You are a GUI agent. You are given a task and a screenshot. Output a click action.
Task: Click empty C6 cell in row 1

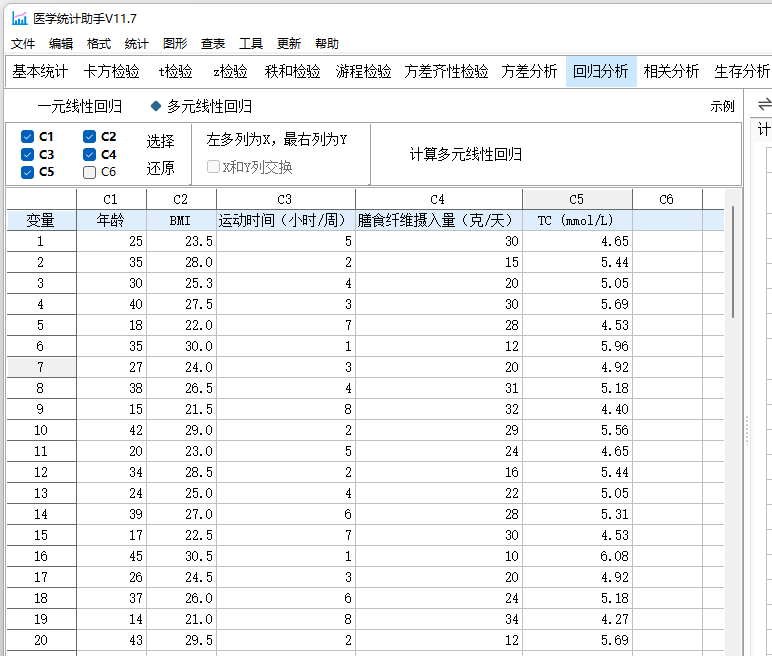(667, 241)
